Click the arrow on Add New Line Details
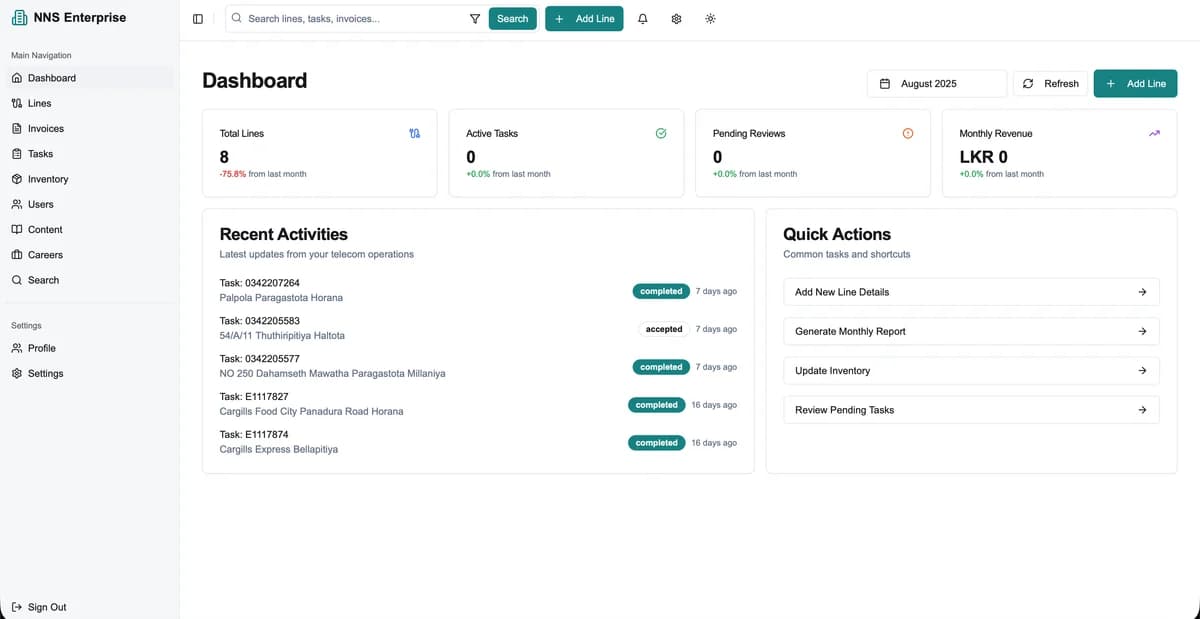Image resolution: width=1200 pixels, height=619 pixels. click(1142, 292)
